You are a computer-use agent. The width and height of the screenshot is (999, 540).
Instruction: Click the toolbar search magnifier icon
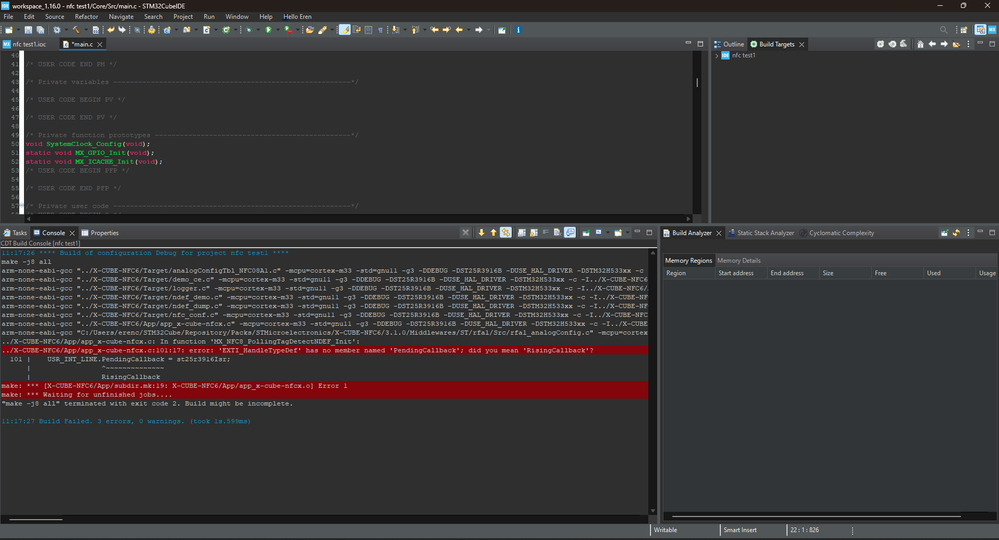click(944, 30)
